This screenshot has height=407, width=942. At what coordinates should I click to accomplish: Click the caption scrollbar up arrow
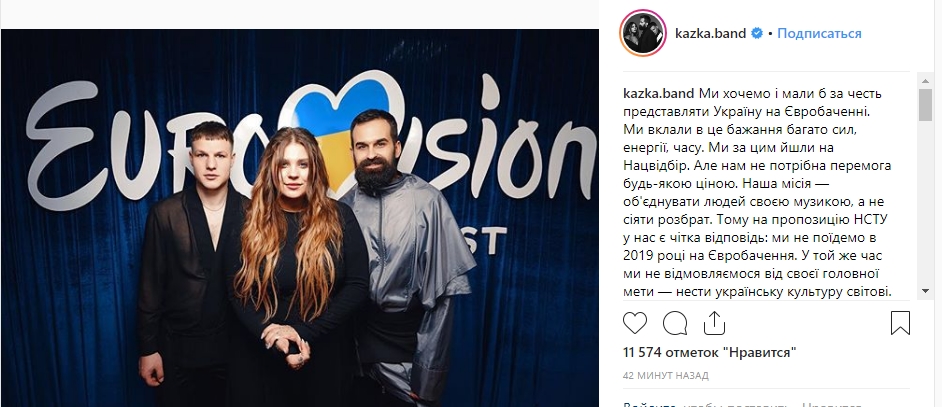(925, 80)
